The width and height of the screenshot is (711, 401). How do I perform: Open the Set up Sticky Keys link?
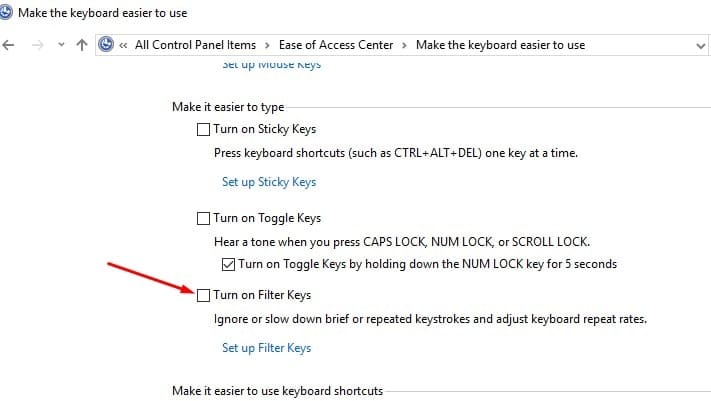click(268, 182)
